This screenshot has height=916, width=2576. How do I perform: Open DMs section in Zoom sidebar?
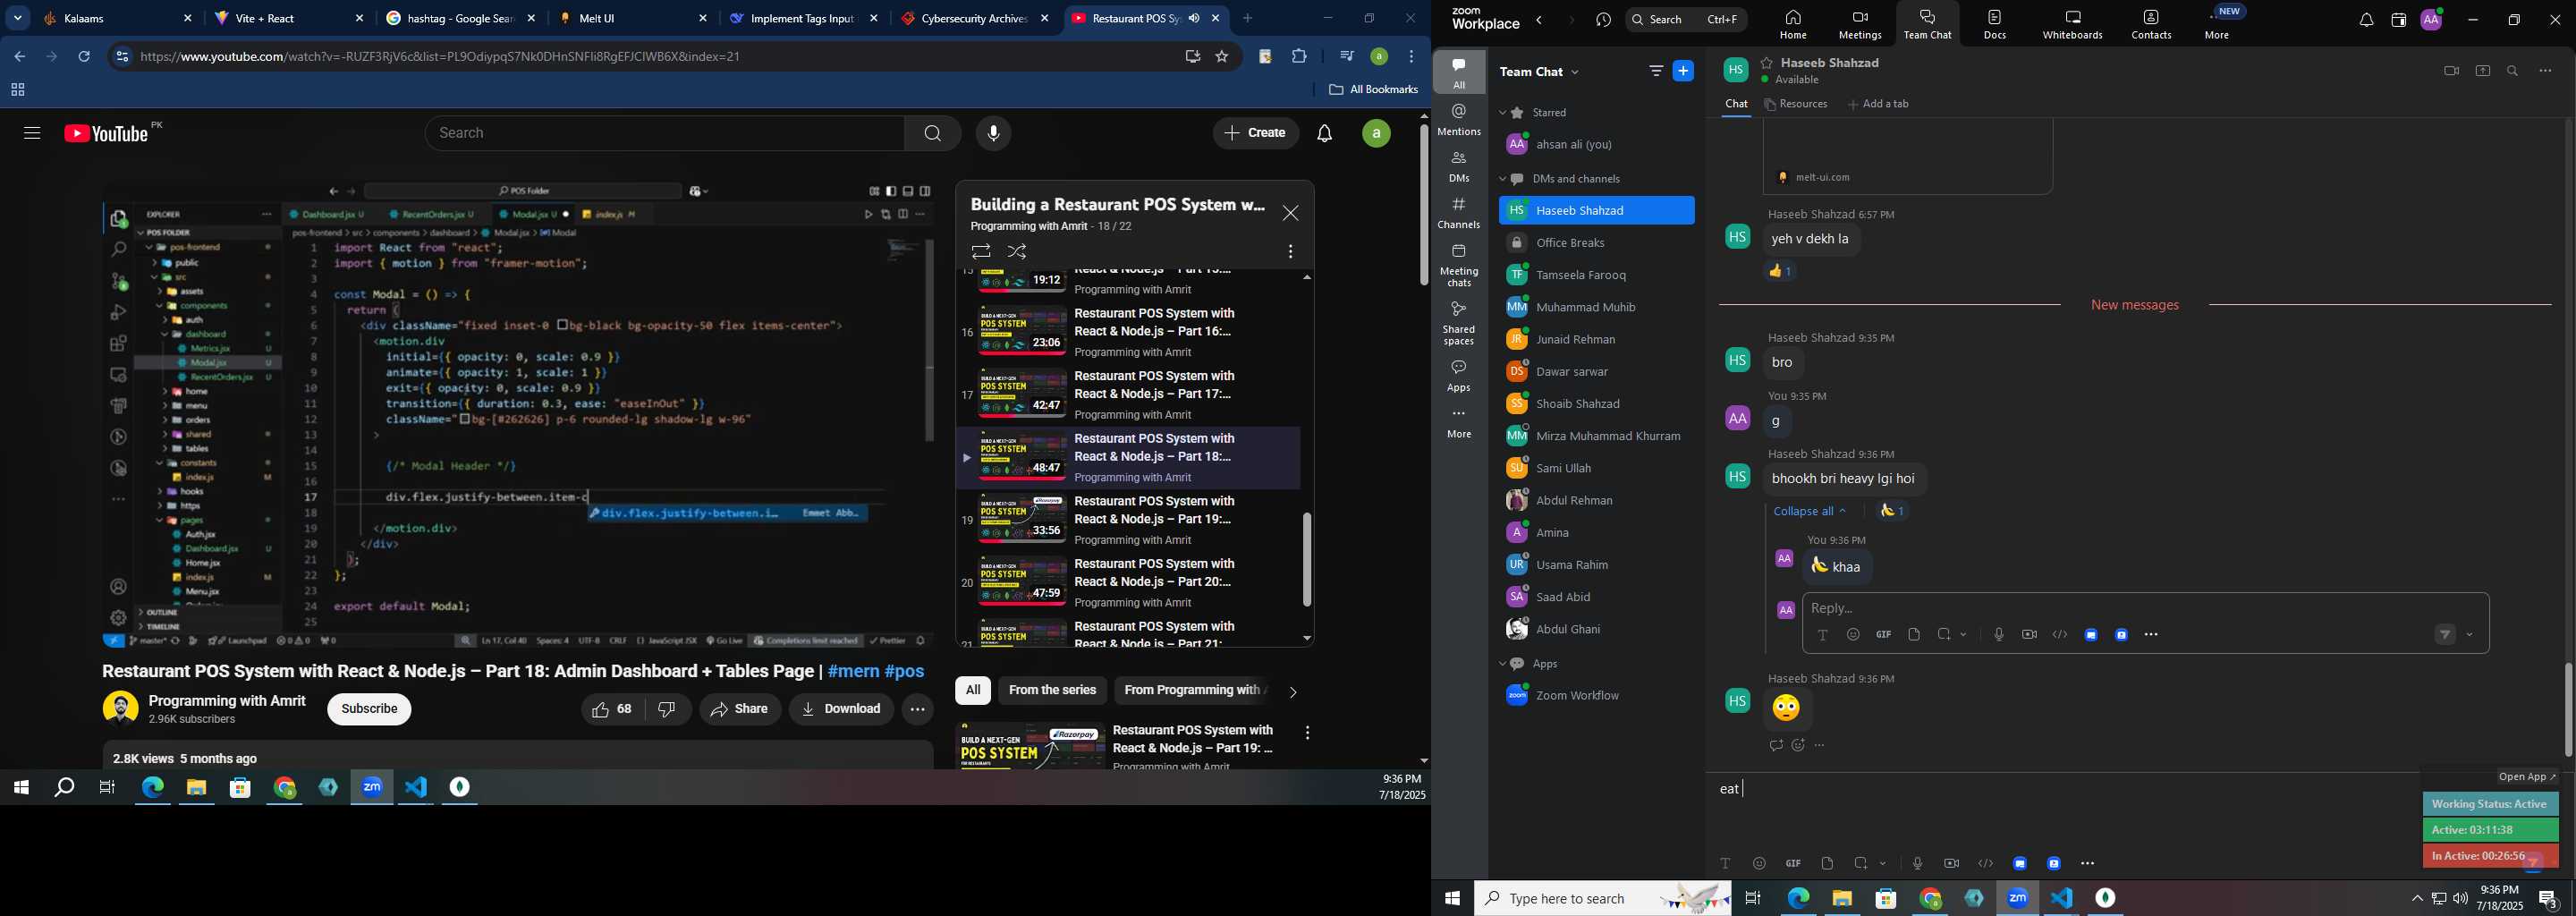pos(1459,167)
